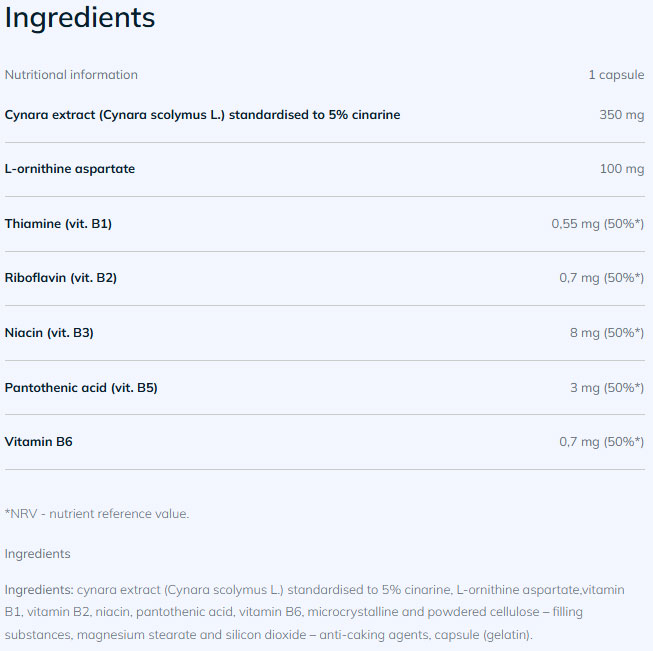Image resolution: width=653 pixels, height=651 pixels.
Task: Click the large Ingredients page heading
Action: pos(80,18)
